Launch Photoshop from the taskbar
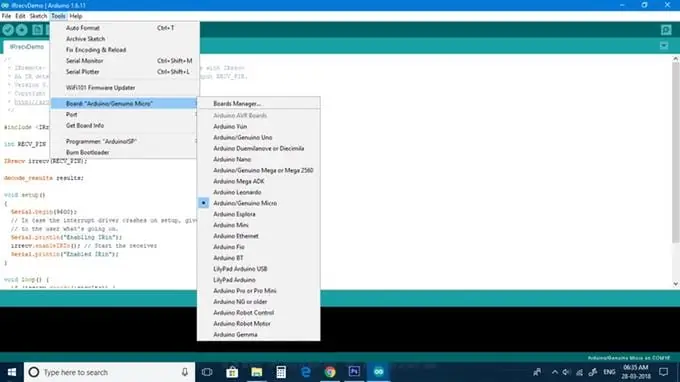The image size is (680, 382). (354, 372)
